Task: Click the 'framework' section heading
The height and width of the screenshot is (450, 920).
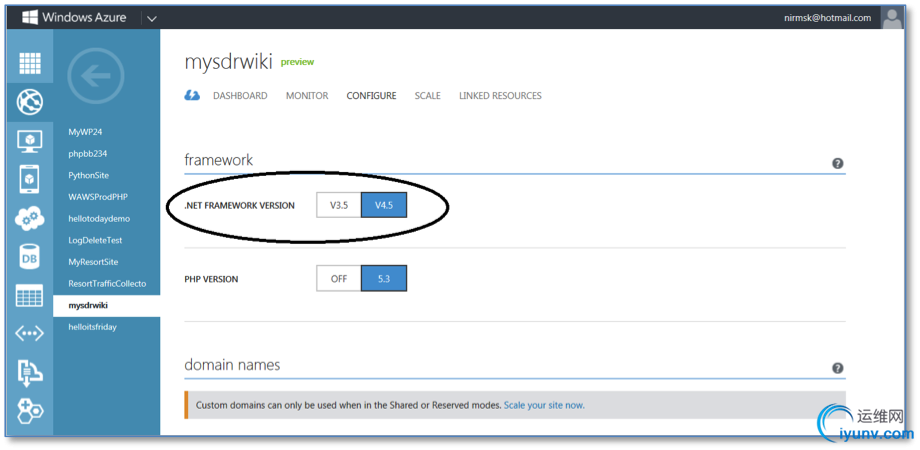Action: pyautogui.click(x=218, y=160)
